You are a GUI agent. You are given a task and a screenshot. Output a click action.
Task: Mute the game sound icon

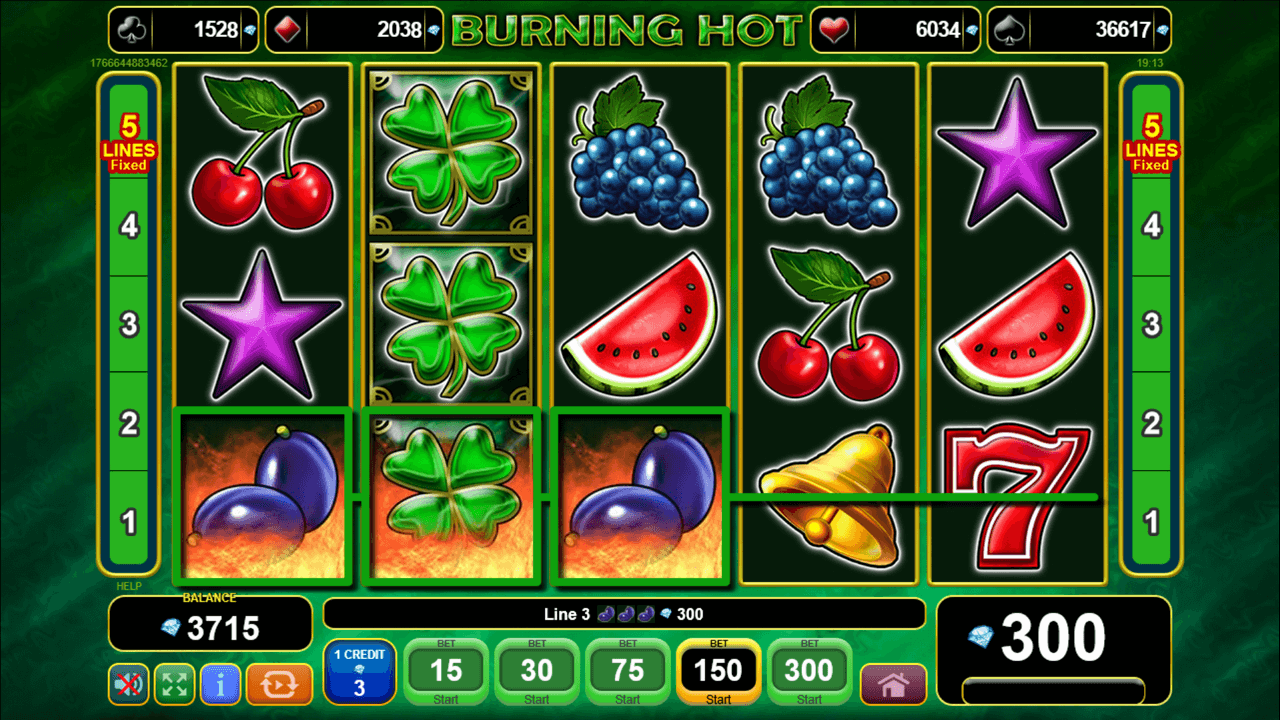(x=129, y=684)
